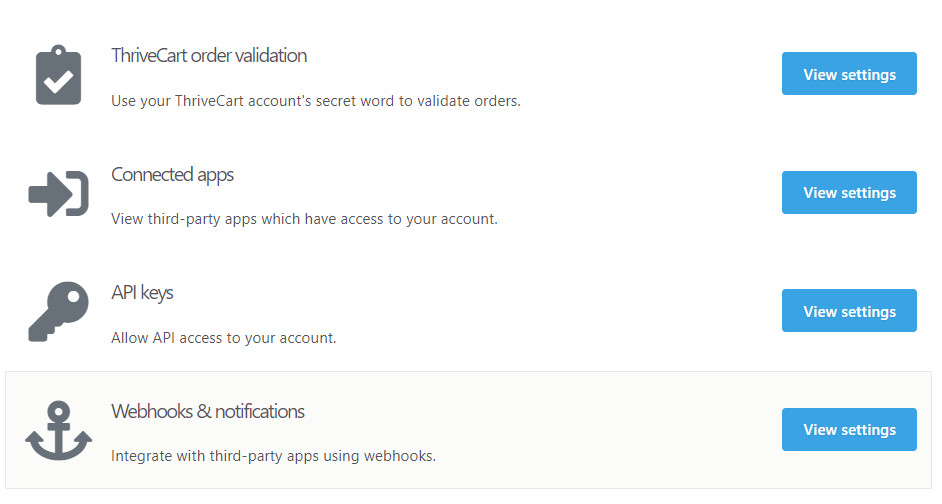Select the ThriveCart order validation heading
The image size is (942, 504).
pyautogui.click(x=209, y=55)
